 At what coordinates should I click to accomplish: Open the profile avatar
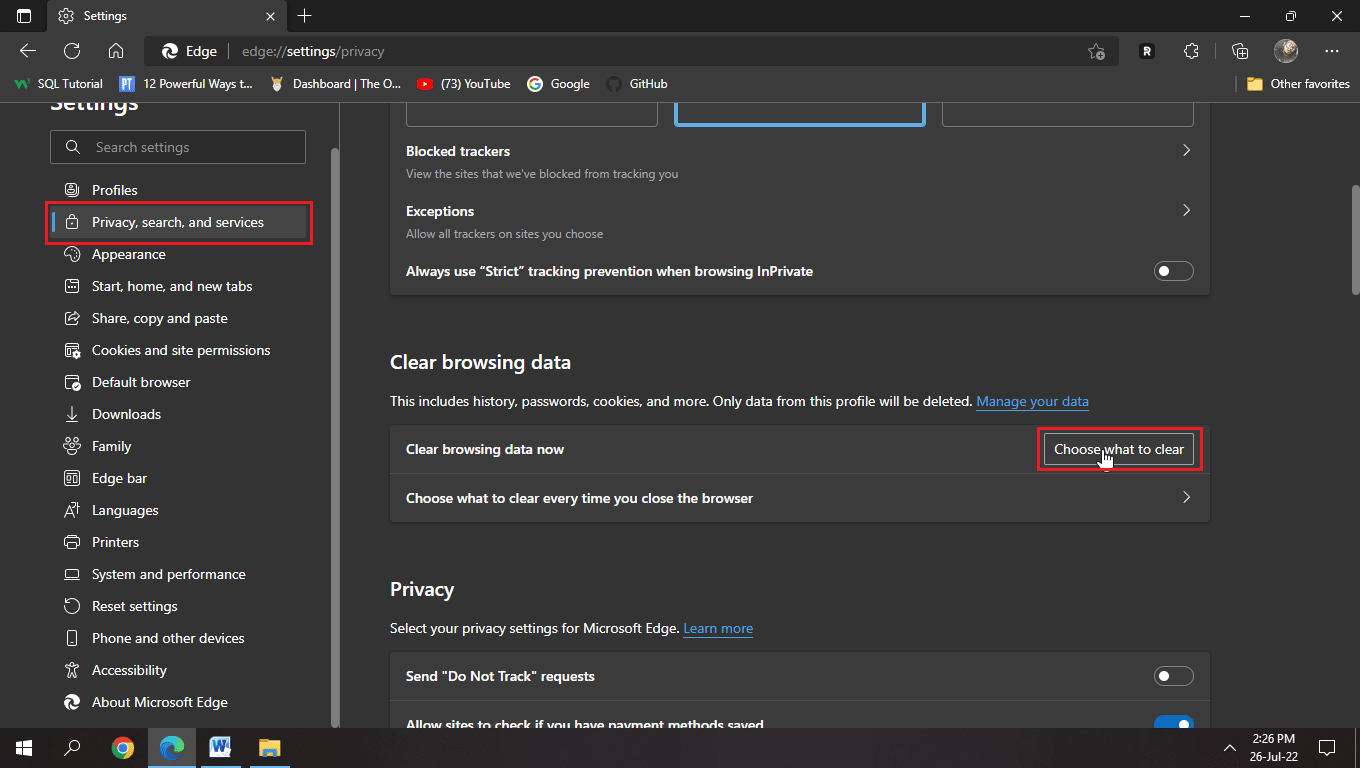pos(1286,51)
